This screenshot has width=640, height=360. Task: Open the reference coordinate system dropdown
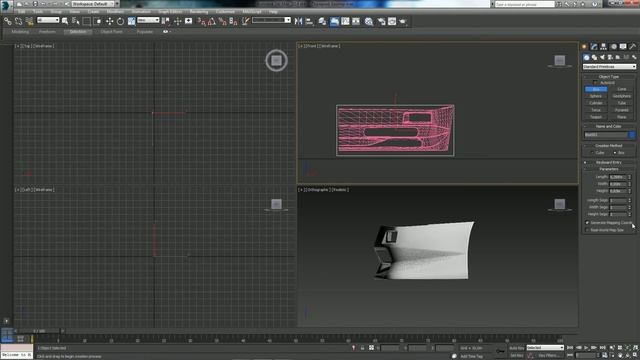click(x=148, y=20)
